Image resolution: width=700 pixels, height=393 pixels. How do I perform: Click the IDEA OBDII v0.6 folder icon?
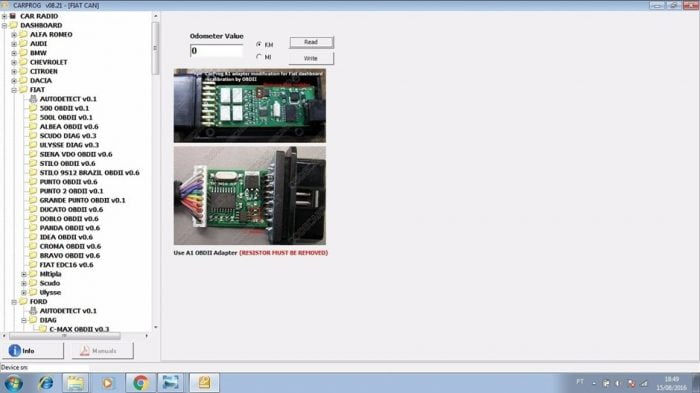[x=33, y=237]
